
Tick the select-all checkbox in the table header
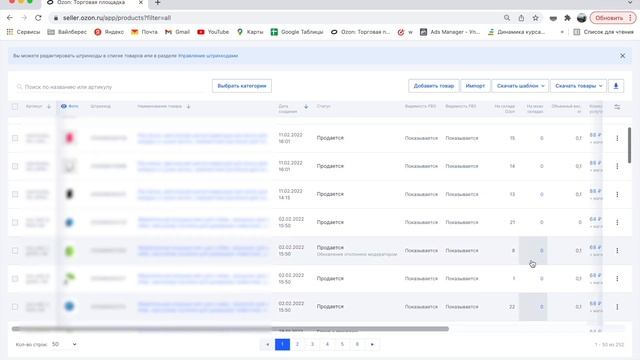(15, 107)
